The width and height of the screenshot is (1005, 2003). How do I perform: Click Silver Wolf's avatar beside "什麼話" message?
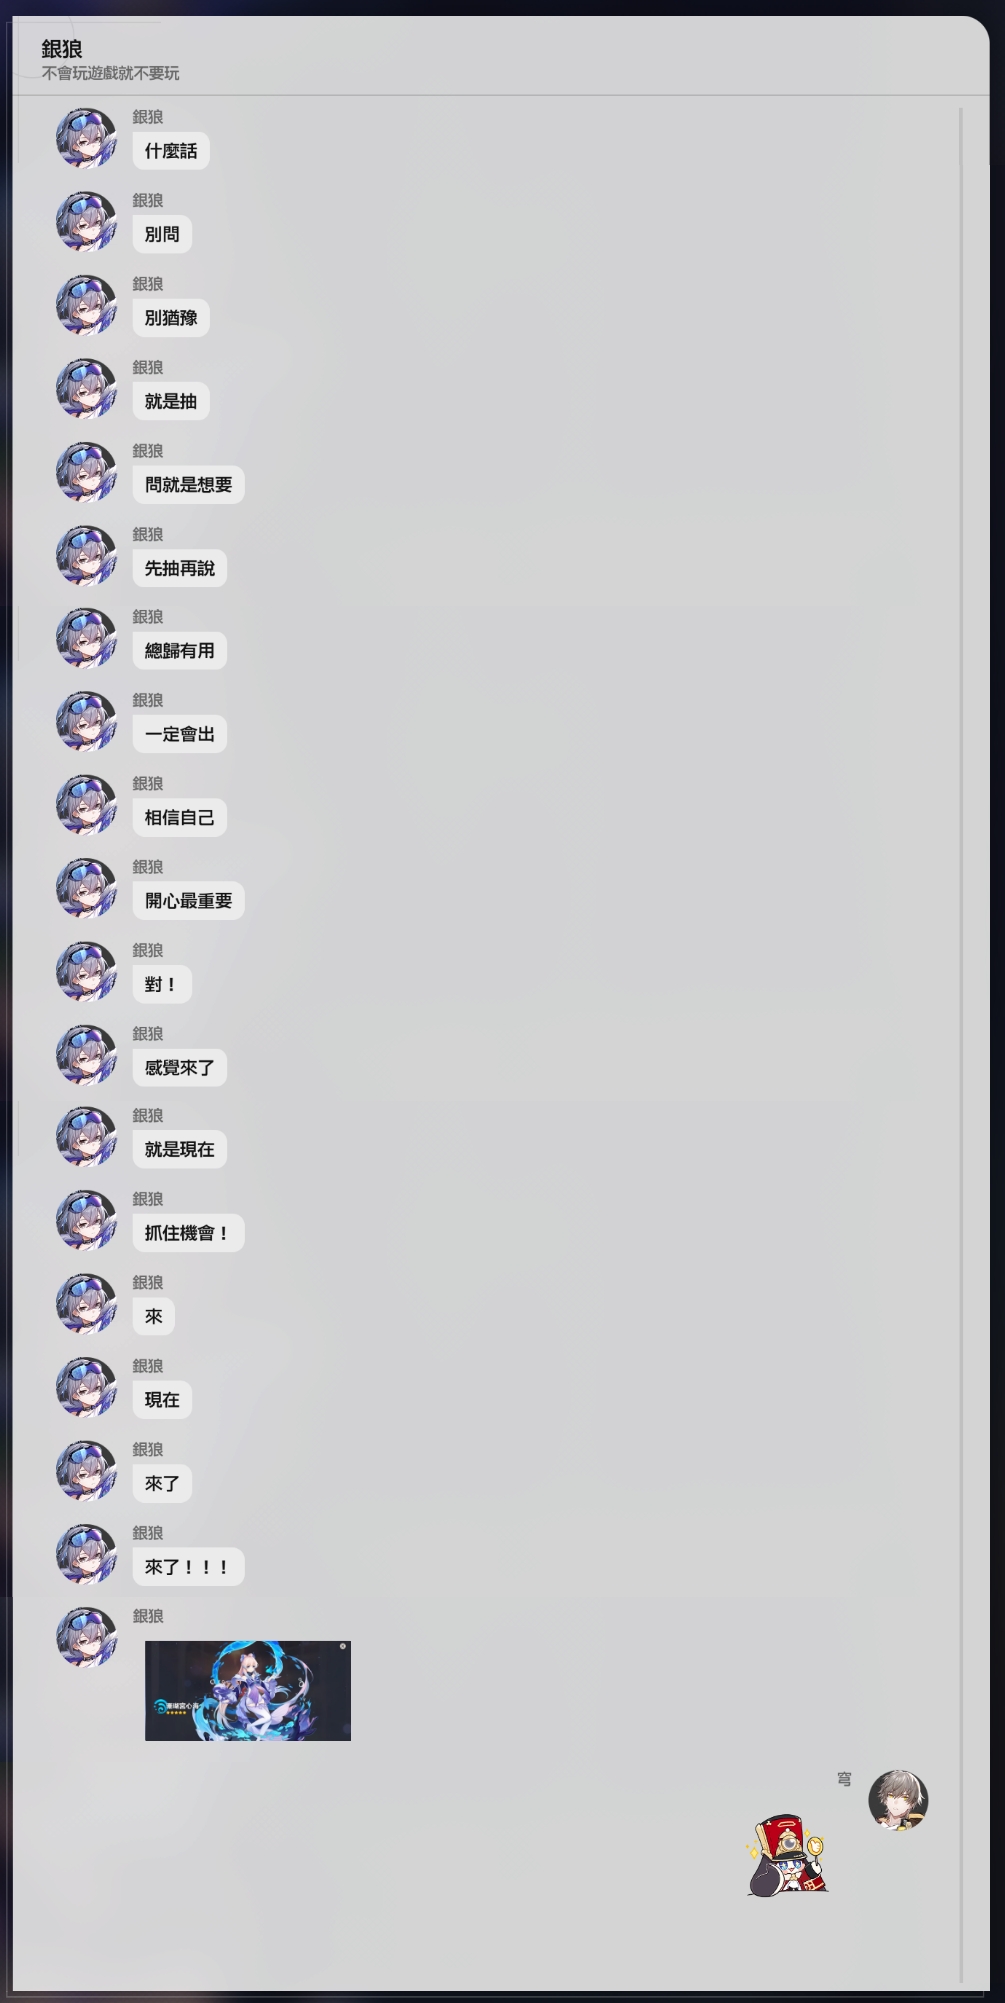86,138
